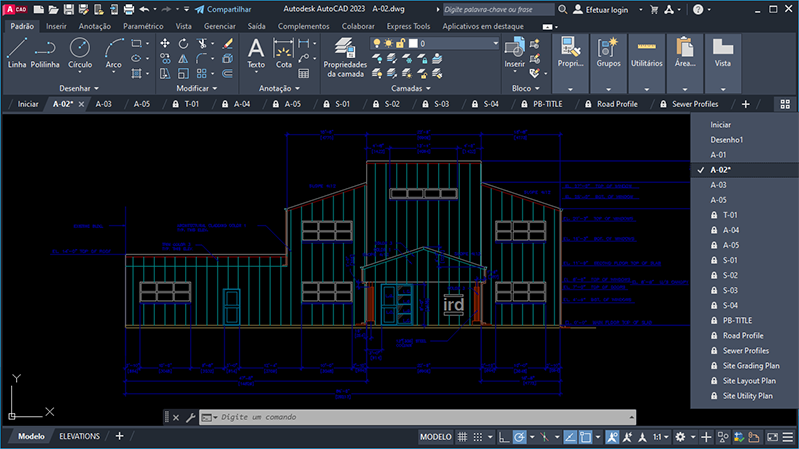799x449 pixels.
Task: Select the Stretch tool
Action: pyautogui.click(x=165, y=74)
